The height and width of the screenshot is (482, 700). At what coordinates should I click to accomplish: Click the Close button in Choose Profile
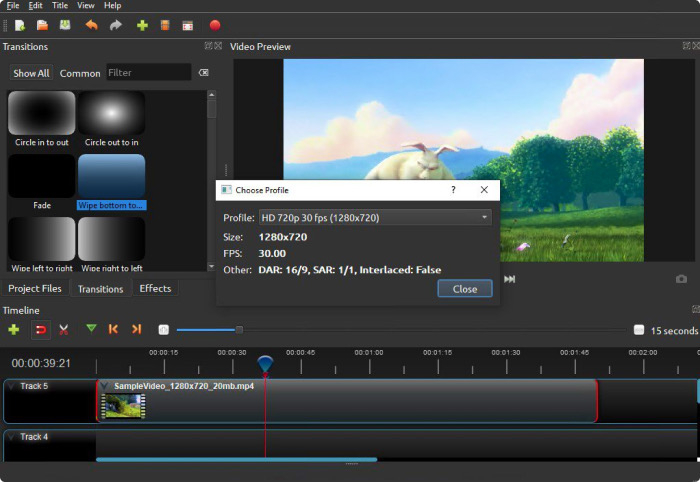[465, 289]
